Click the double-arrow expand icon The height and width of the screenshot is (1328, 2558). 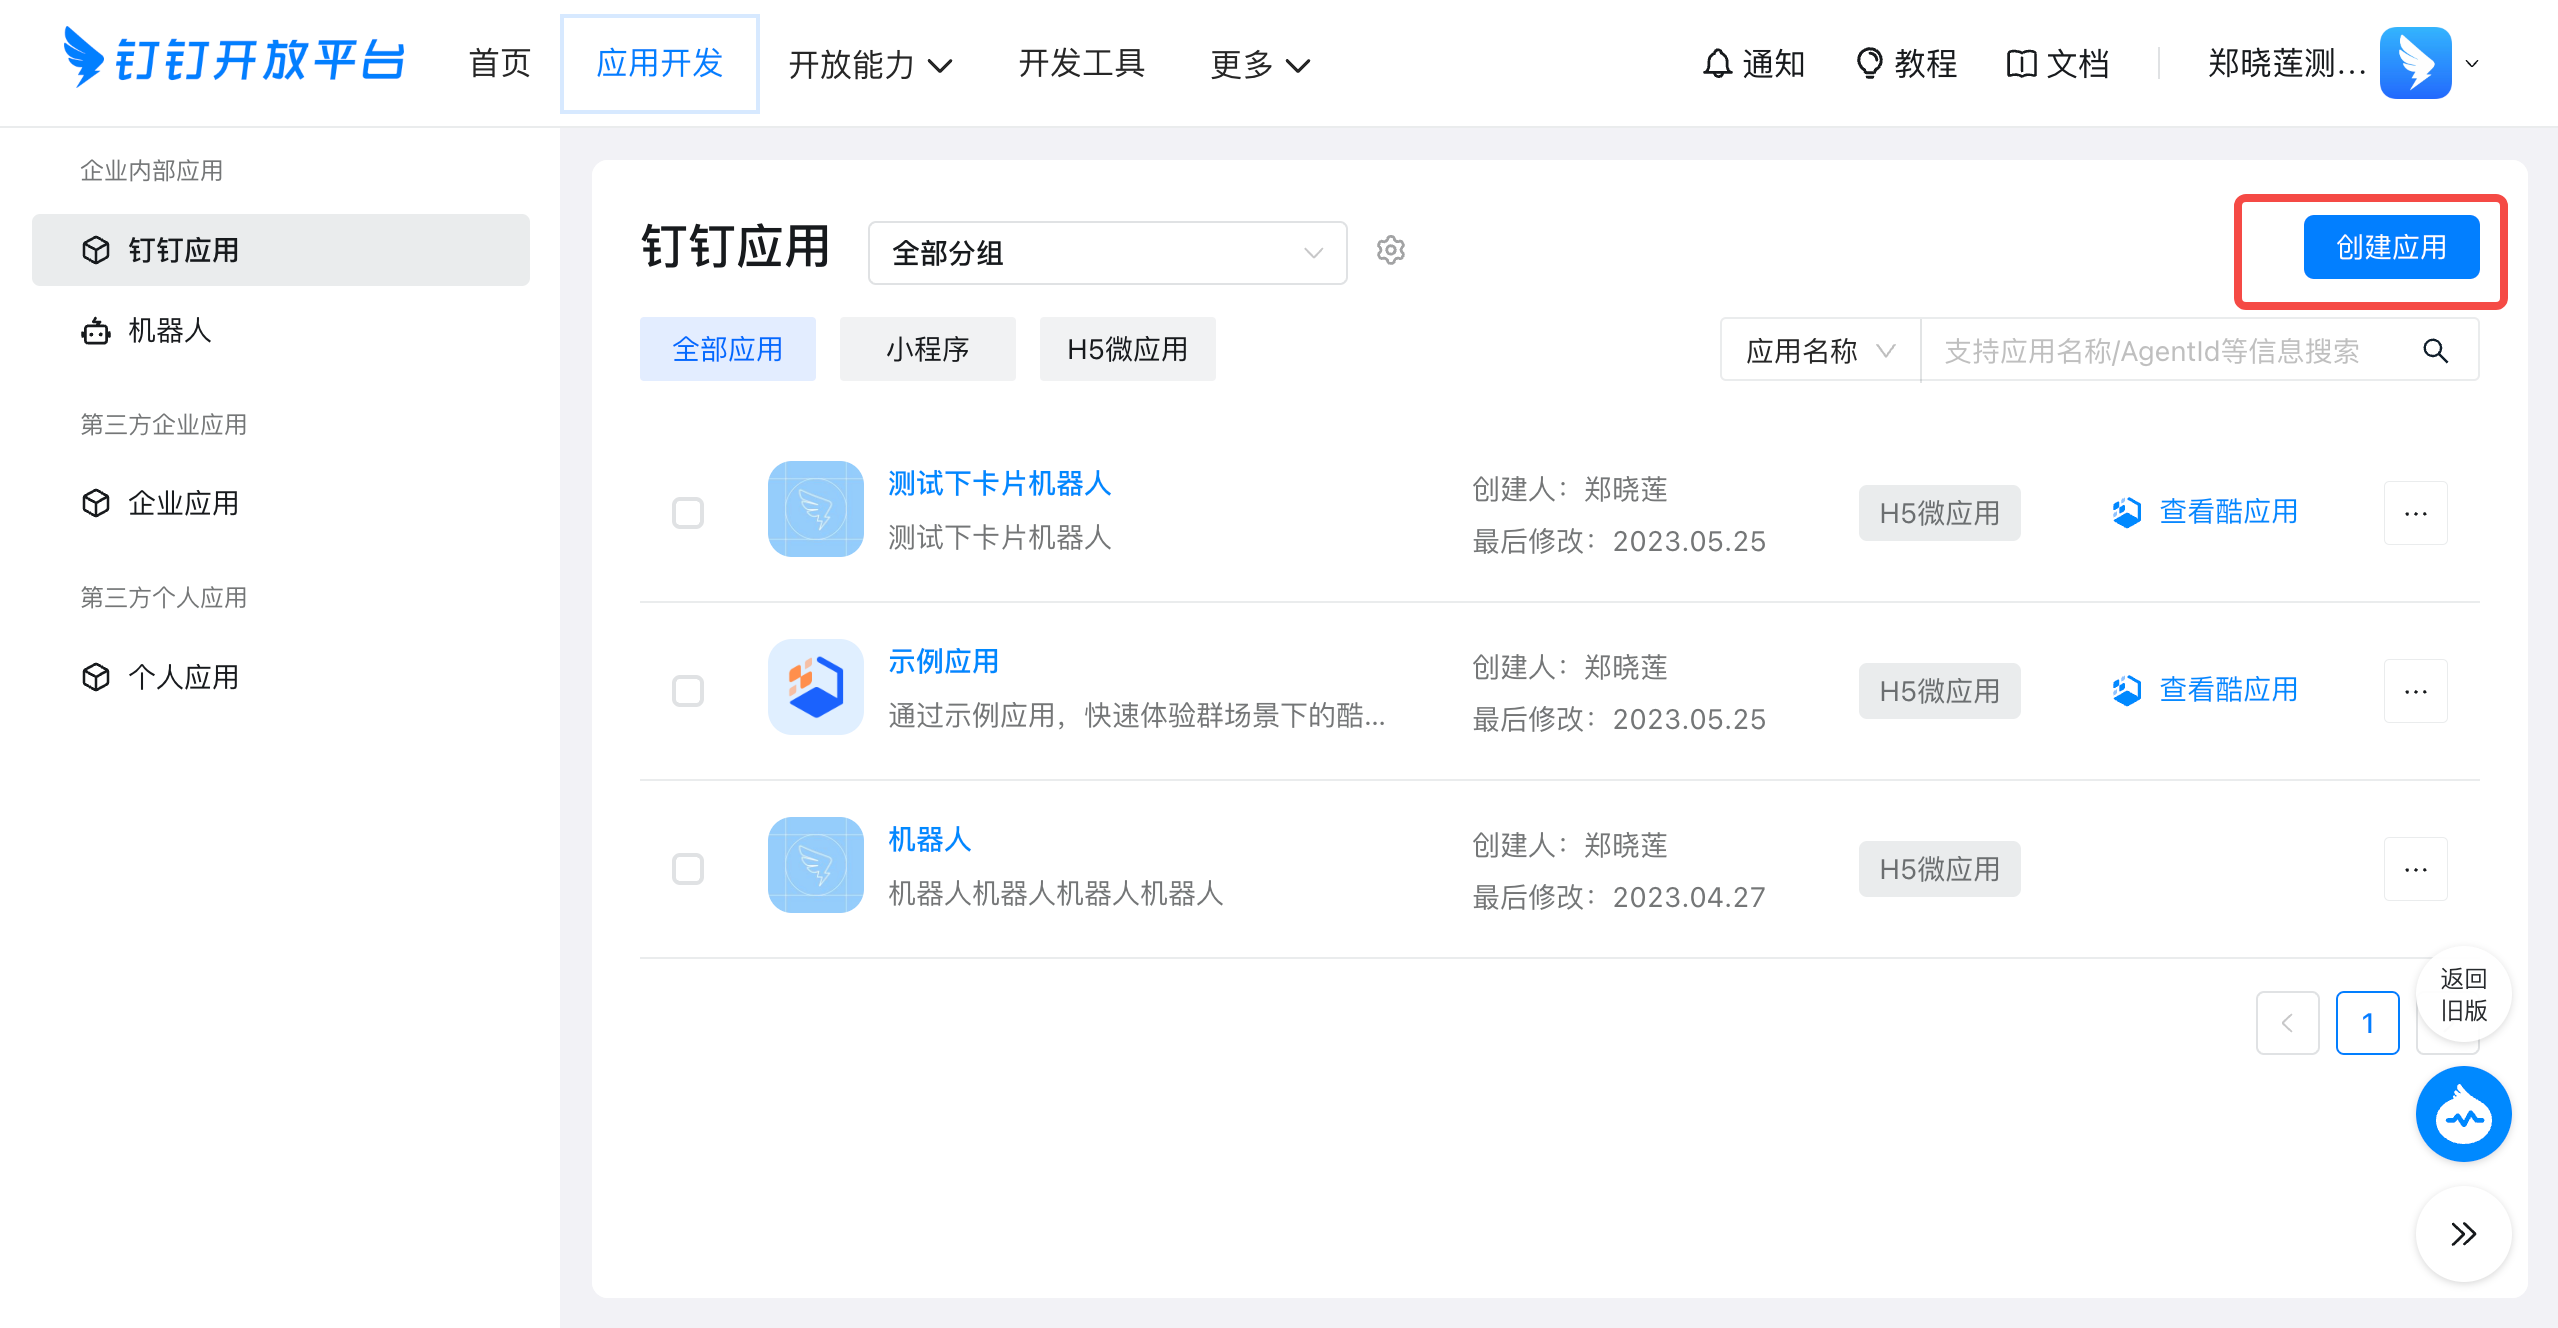(2463, 1234)
